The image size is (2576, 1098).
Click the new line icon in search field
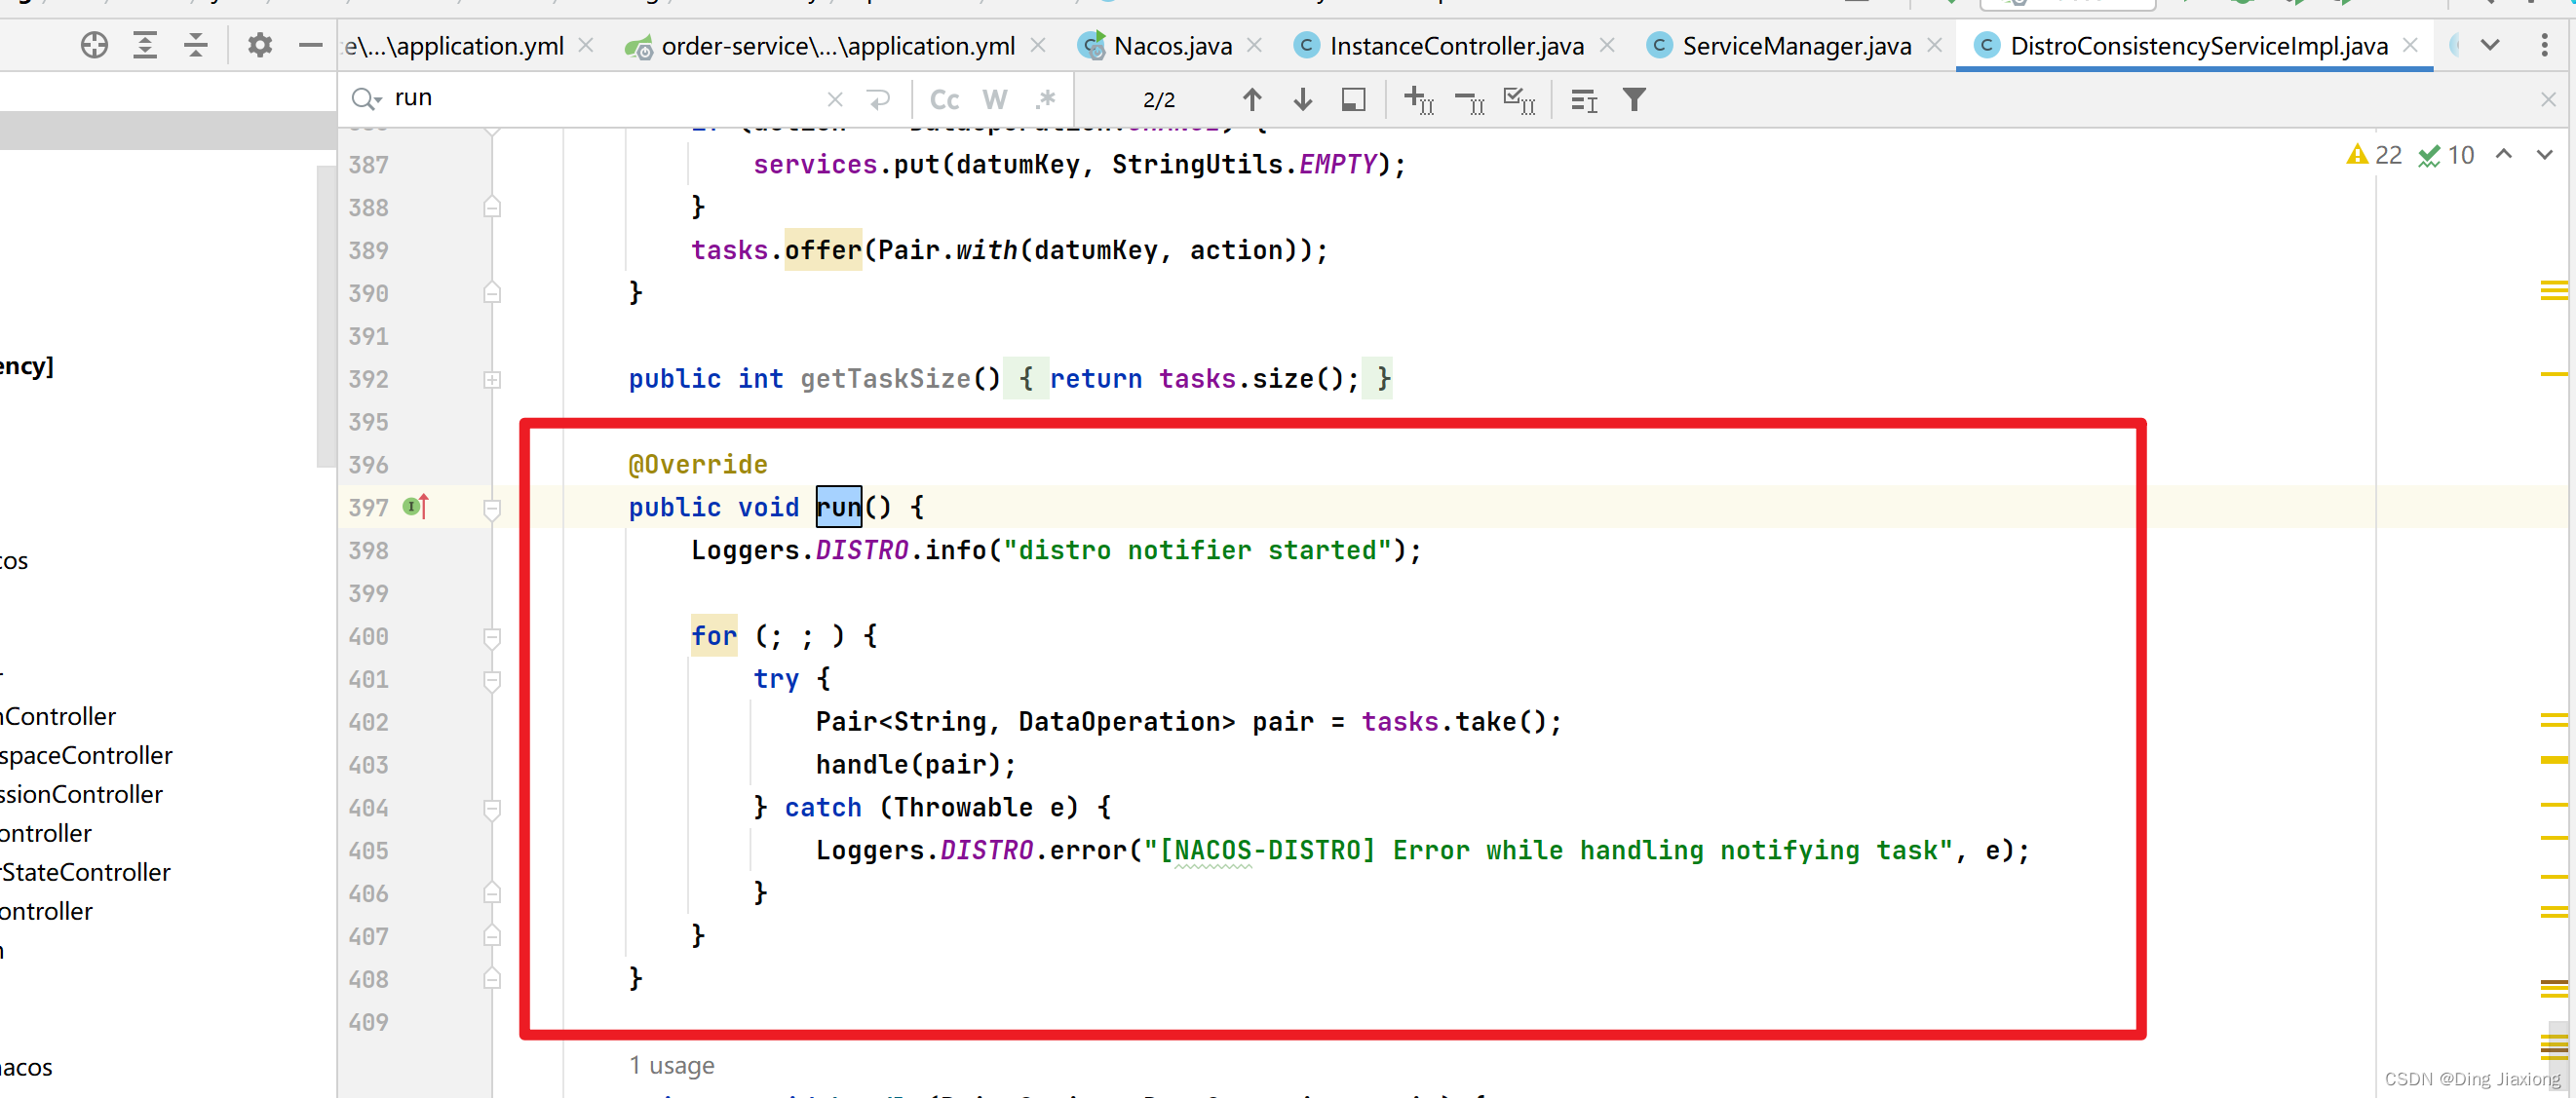point(879,99)
